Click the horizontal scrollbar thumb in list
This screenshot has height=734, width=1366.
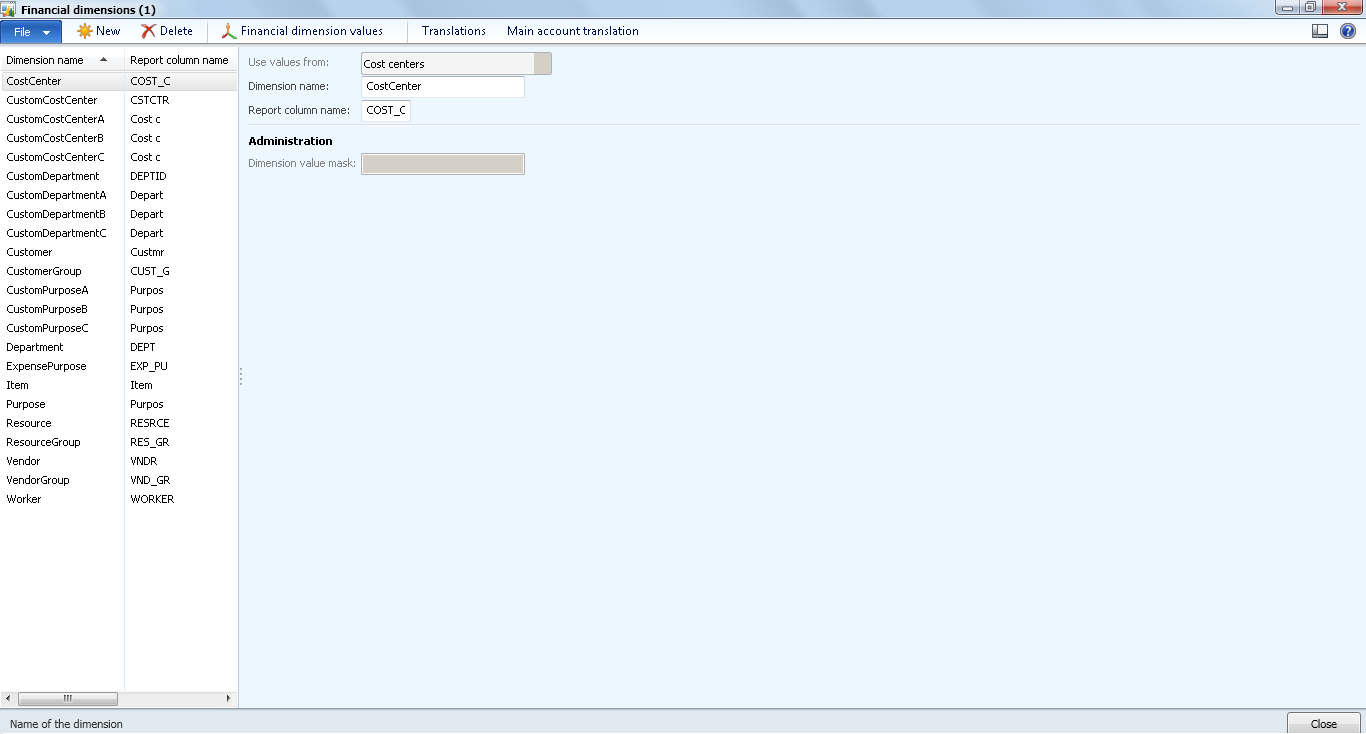click(68, 698)
